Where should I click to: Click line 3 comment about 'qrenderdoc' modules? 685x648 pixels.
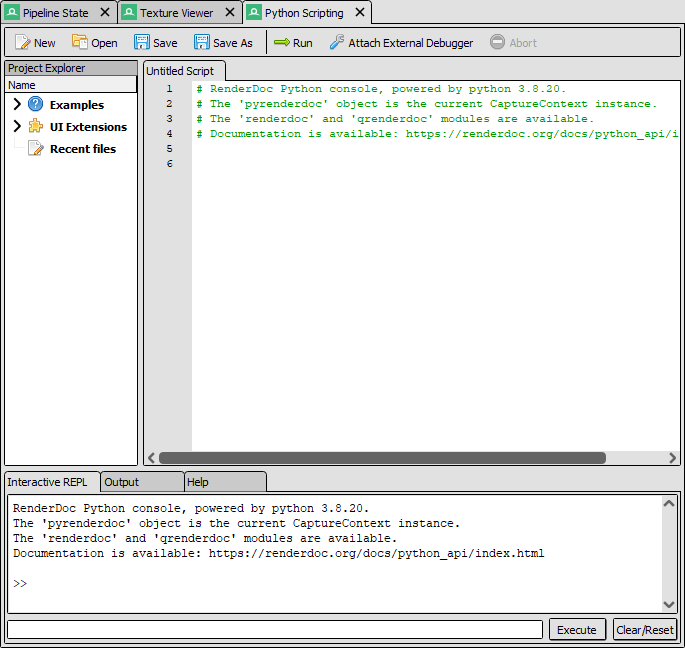[x=395, y=119]
